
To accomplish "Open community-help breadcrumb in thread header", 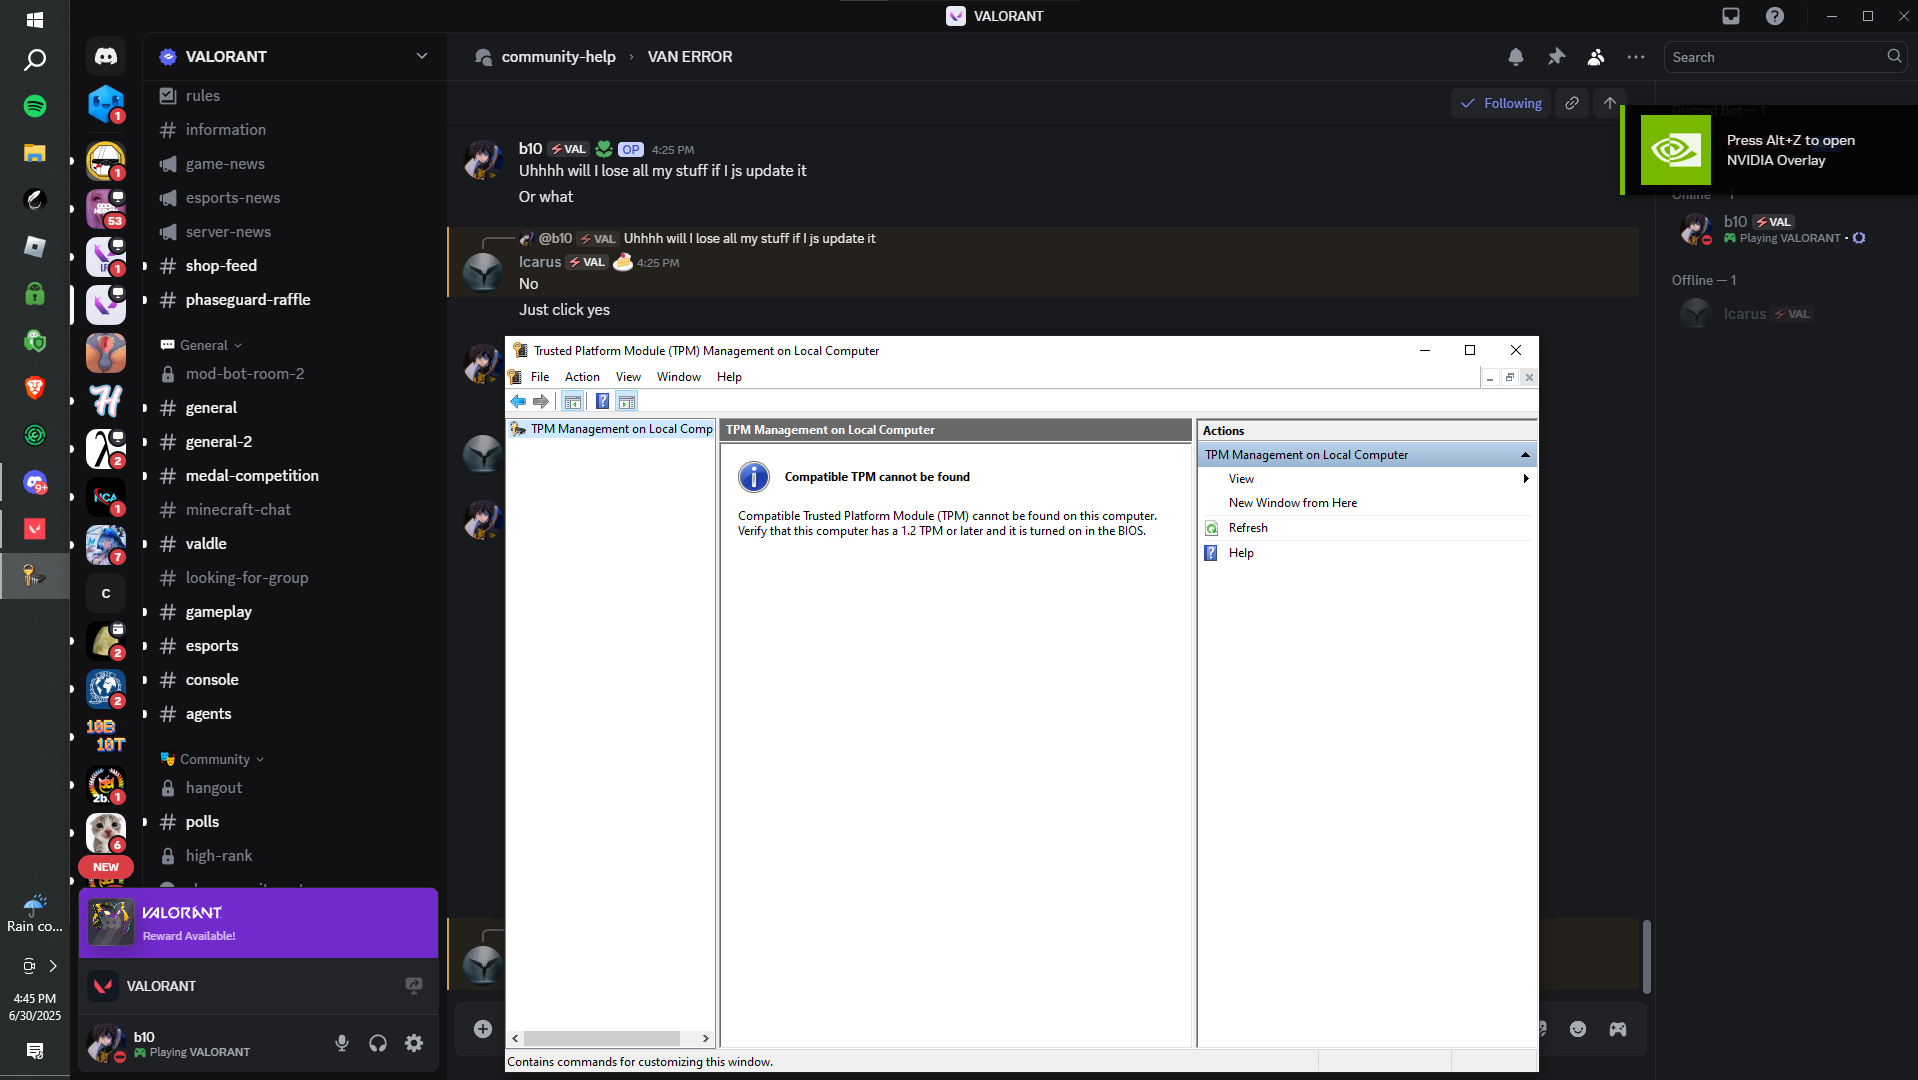I will (558, 57).
